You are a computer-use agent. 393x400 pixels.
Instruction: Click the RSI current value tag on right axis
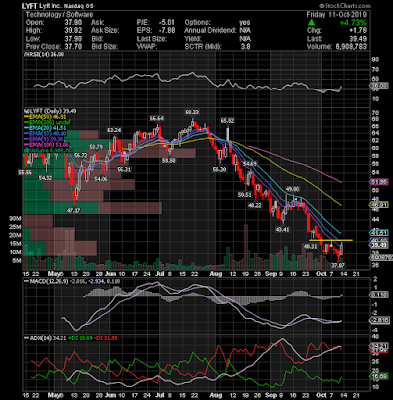pyautogui.click(x=380, y=86)
